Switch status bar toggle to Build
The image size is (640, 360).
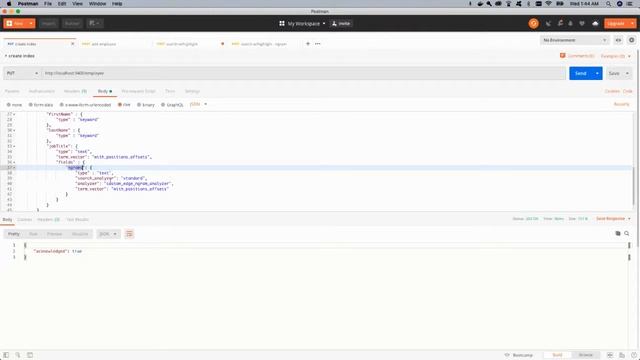click(557, 355)
